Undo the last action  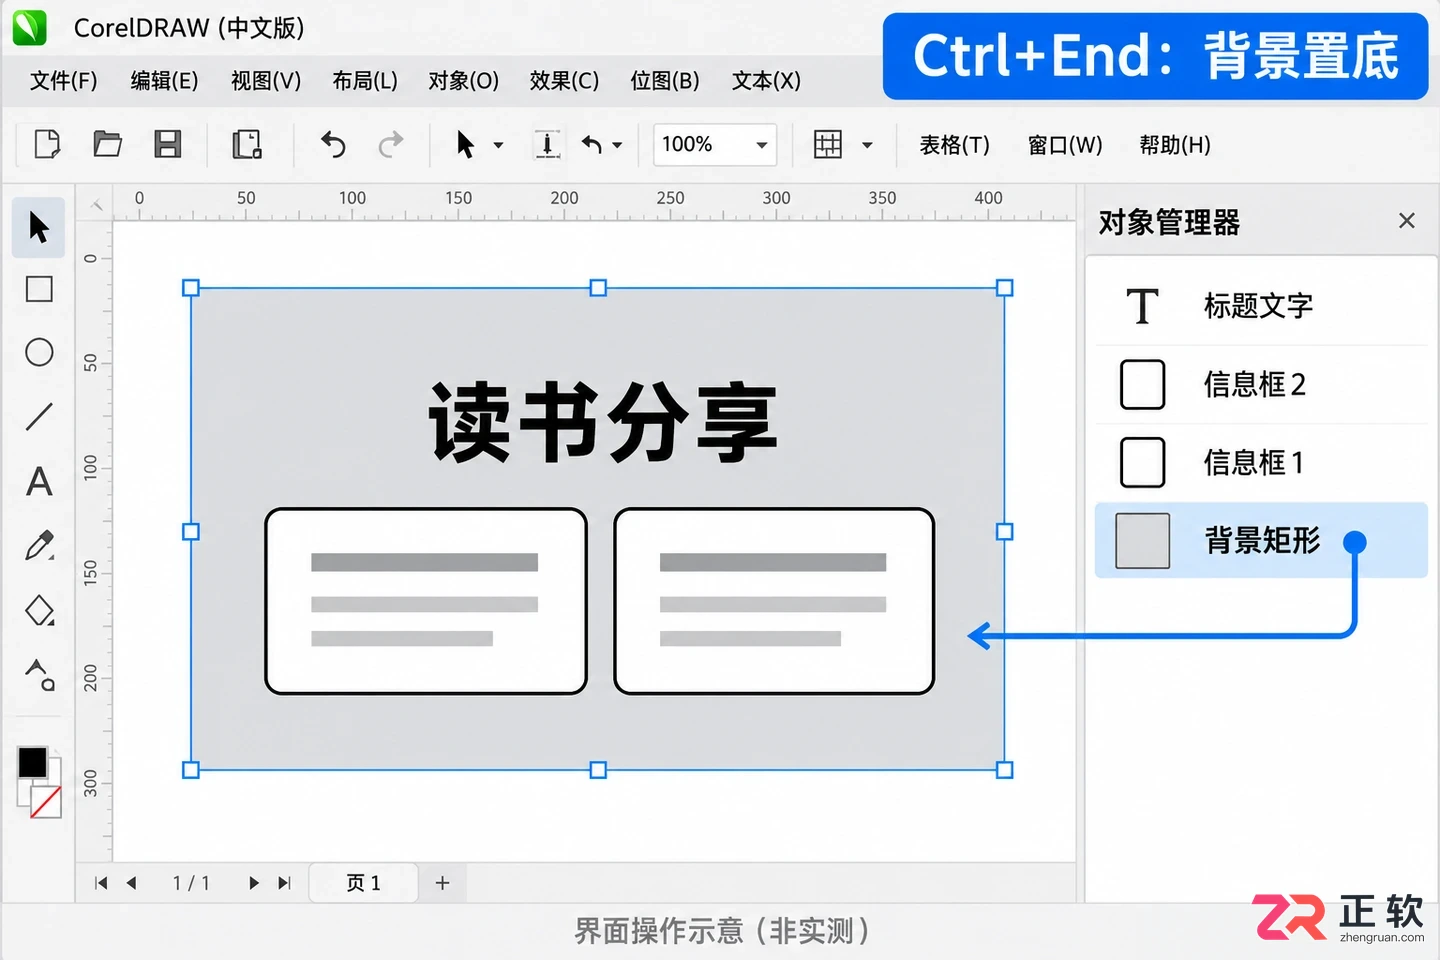[333, 145]
